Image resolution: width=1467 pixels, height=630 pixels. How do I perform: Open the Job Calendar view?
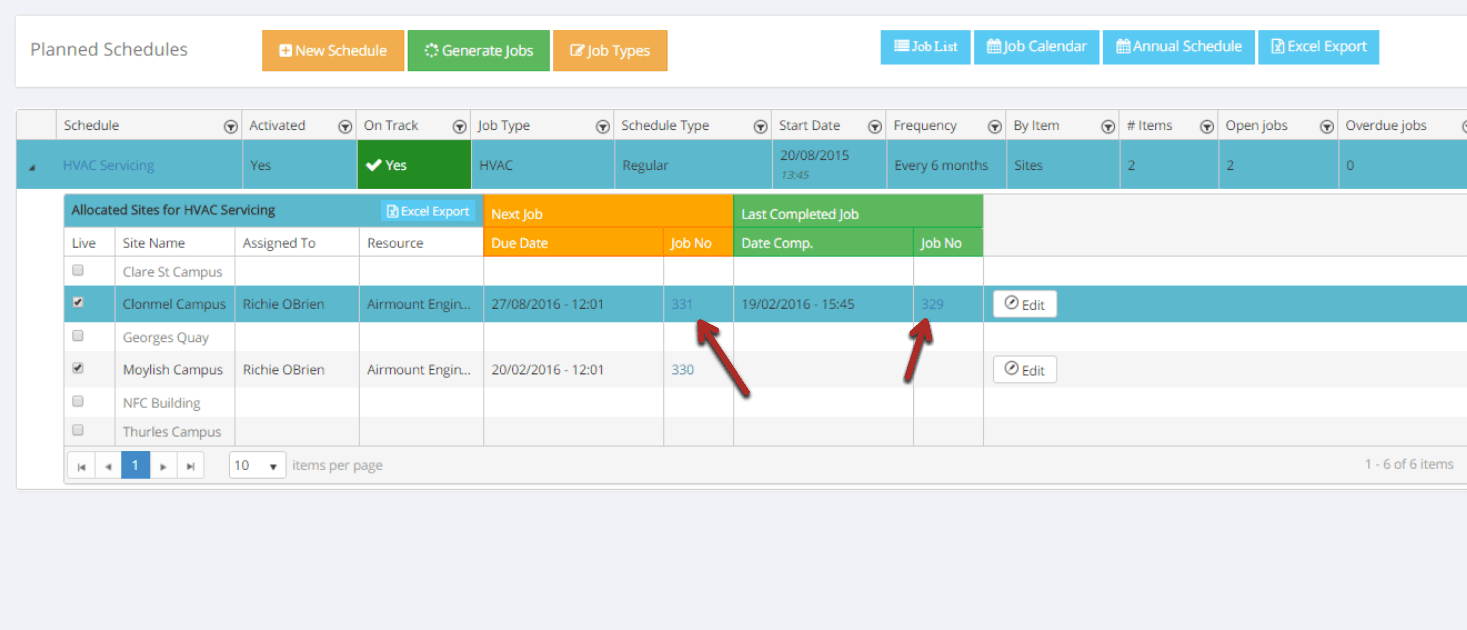click(1036, 46)
